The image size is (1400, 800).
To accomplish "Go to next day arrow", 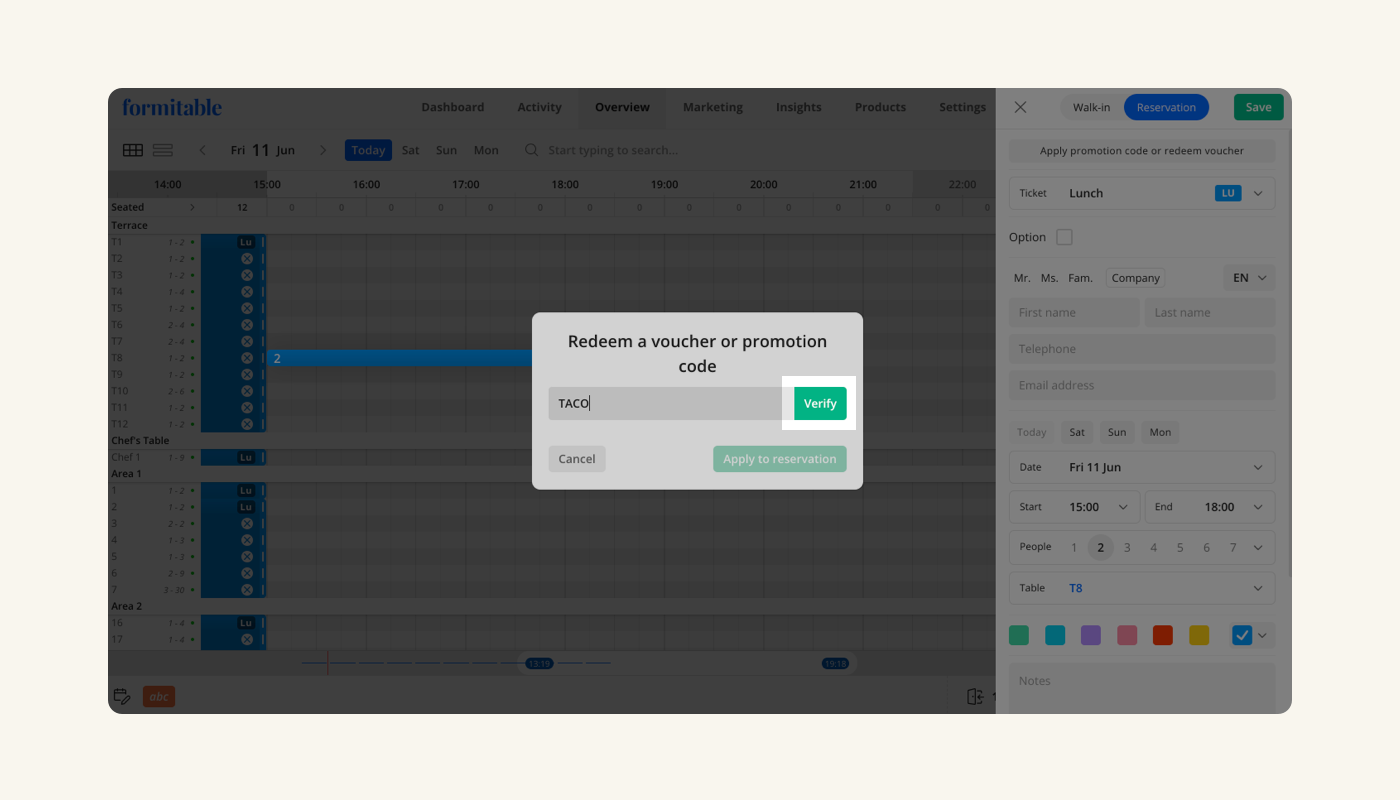I will pos(323,150).
